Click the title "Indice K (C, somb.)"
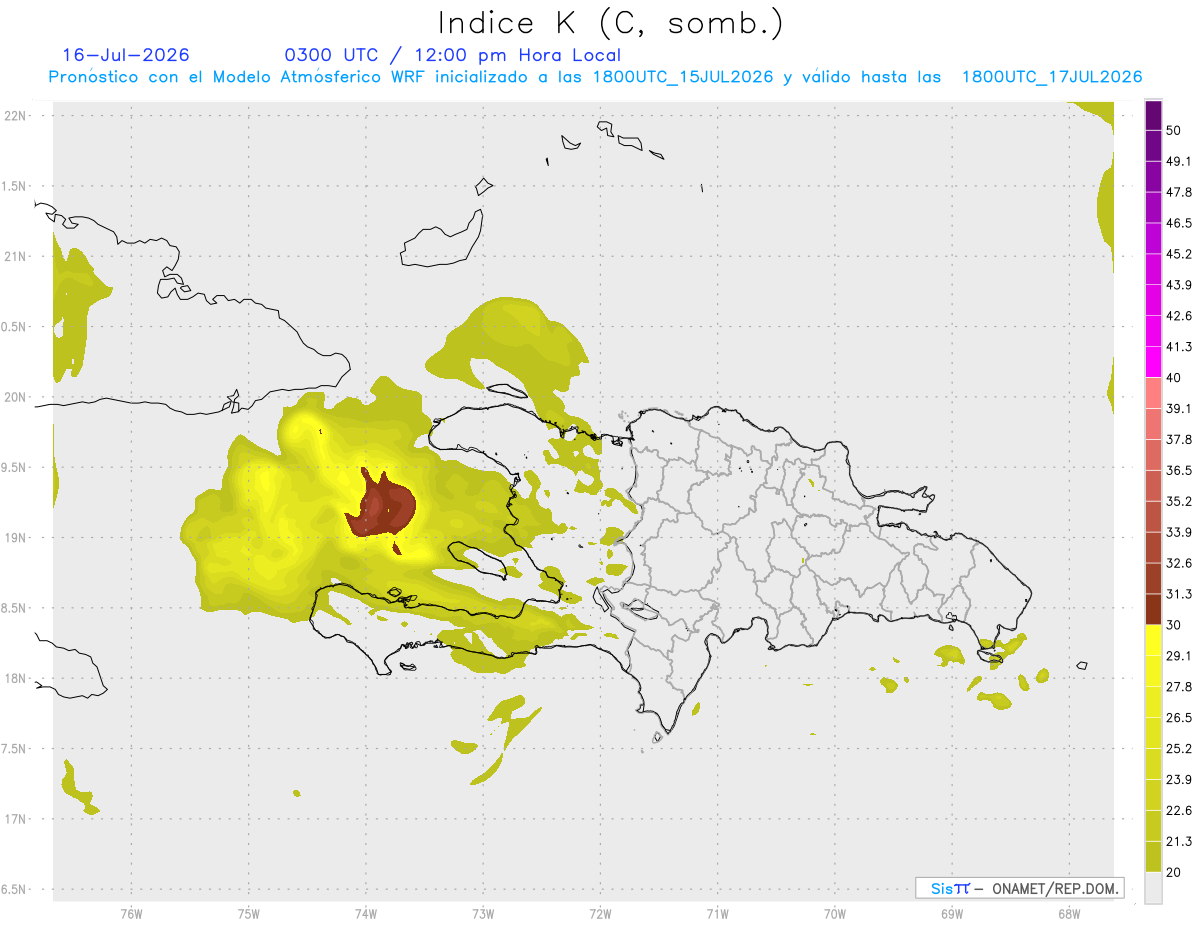 click(611, 22)
